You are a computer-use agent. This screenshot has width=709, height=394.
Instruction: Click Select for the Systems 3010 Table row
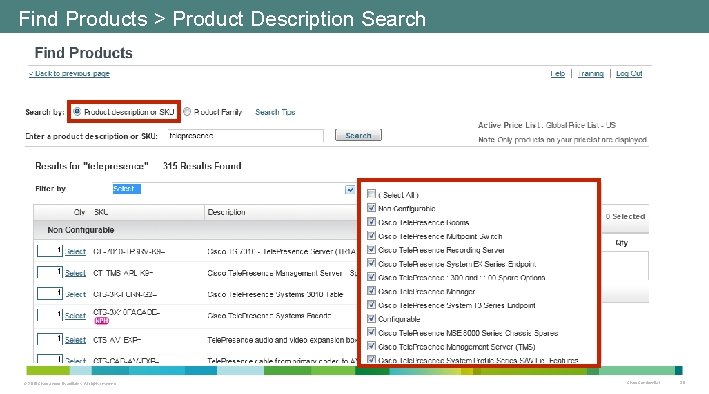(76, 294)
